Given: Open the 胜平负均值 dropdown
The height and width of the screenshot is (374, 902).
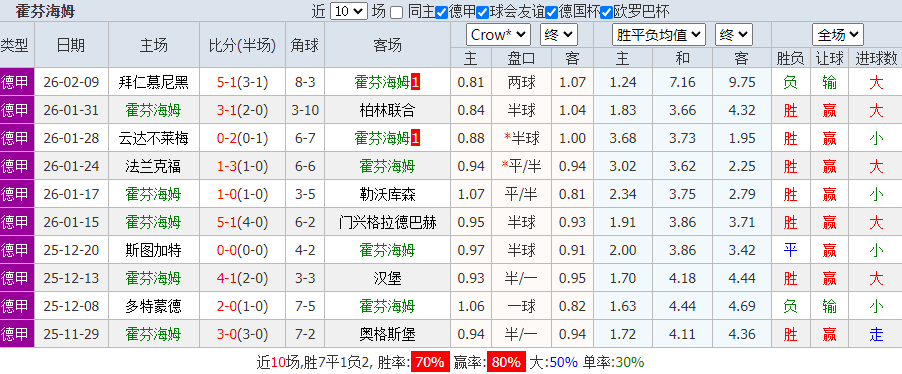Looking at the screenshot, I should coord(659,35).
